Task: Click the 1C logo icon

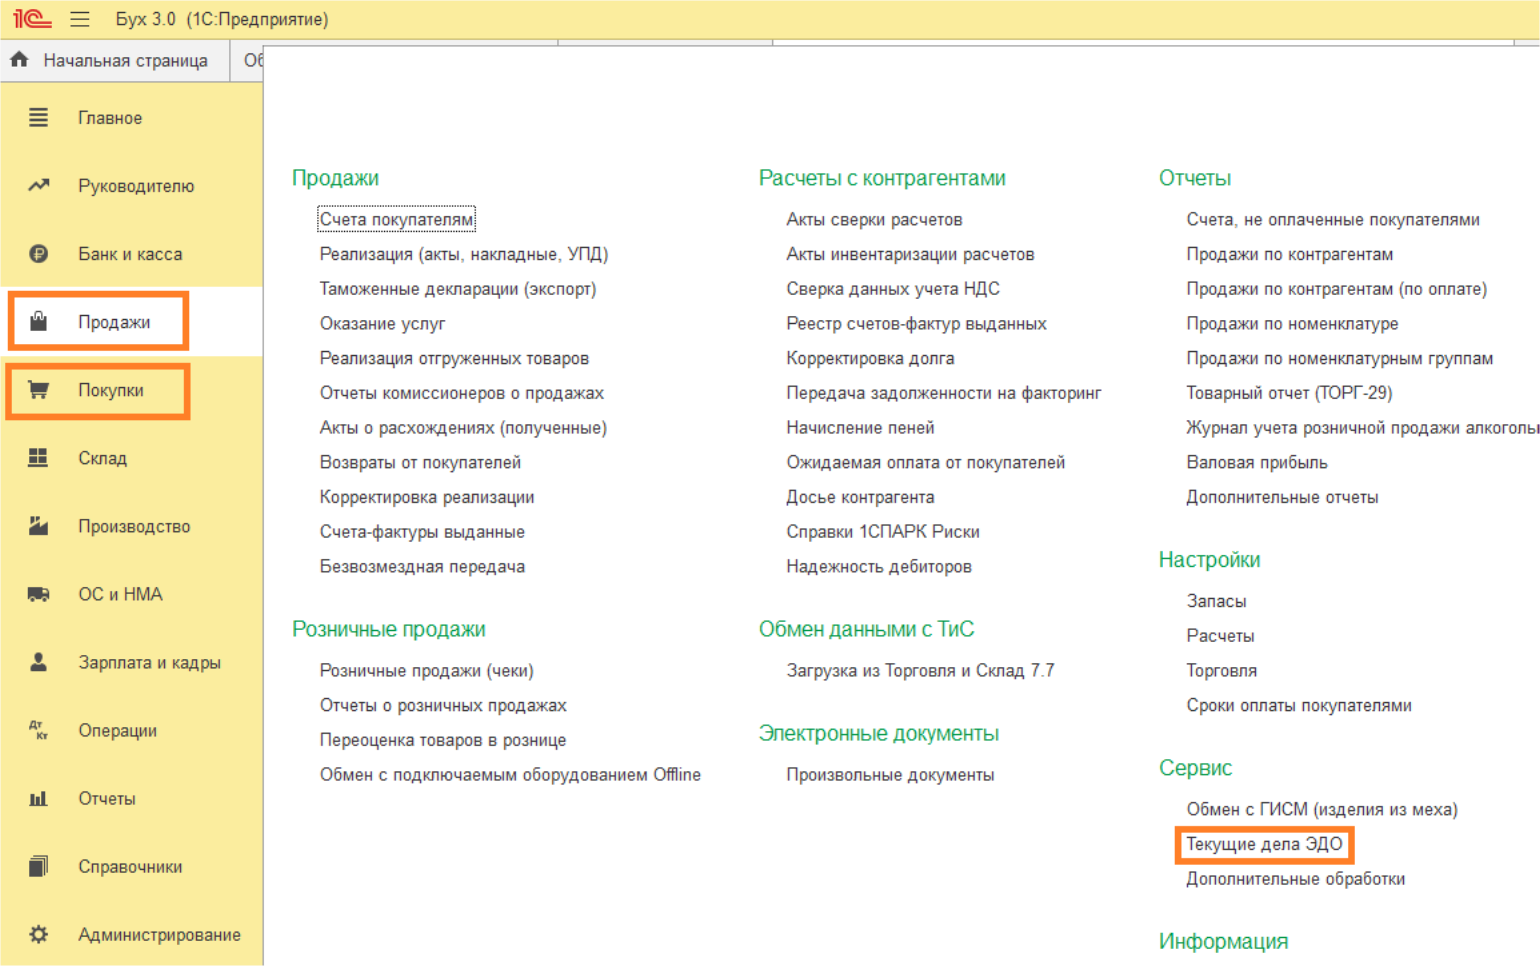Action: point(32,19)
